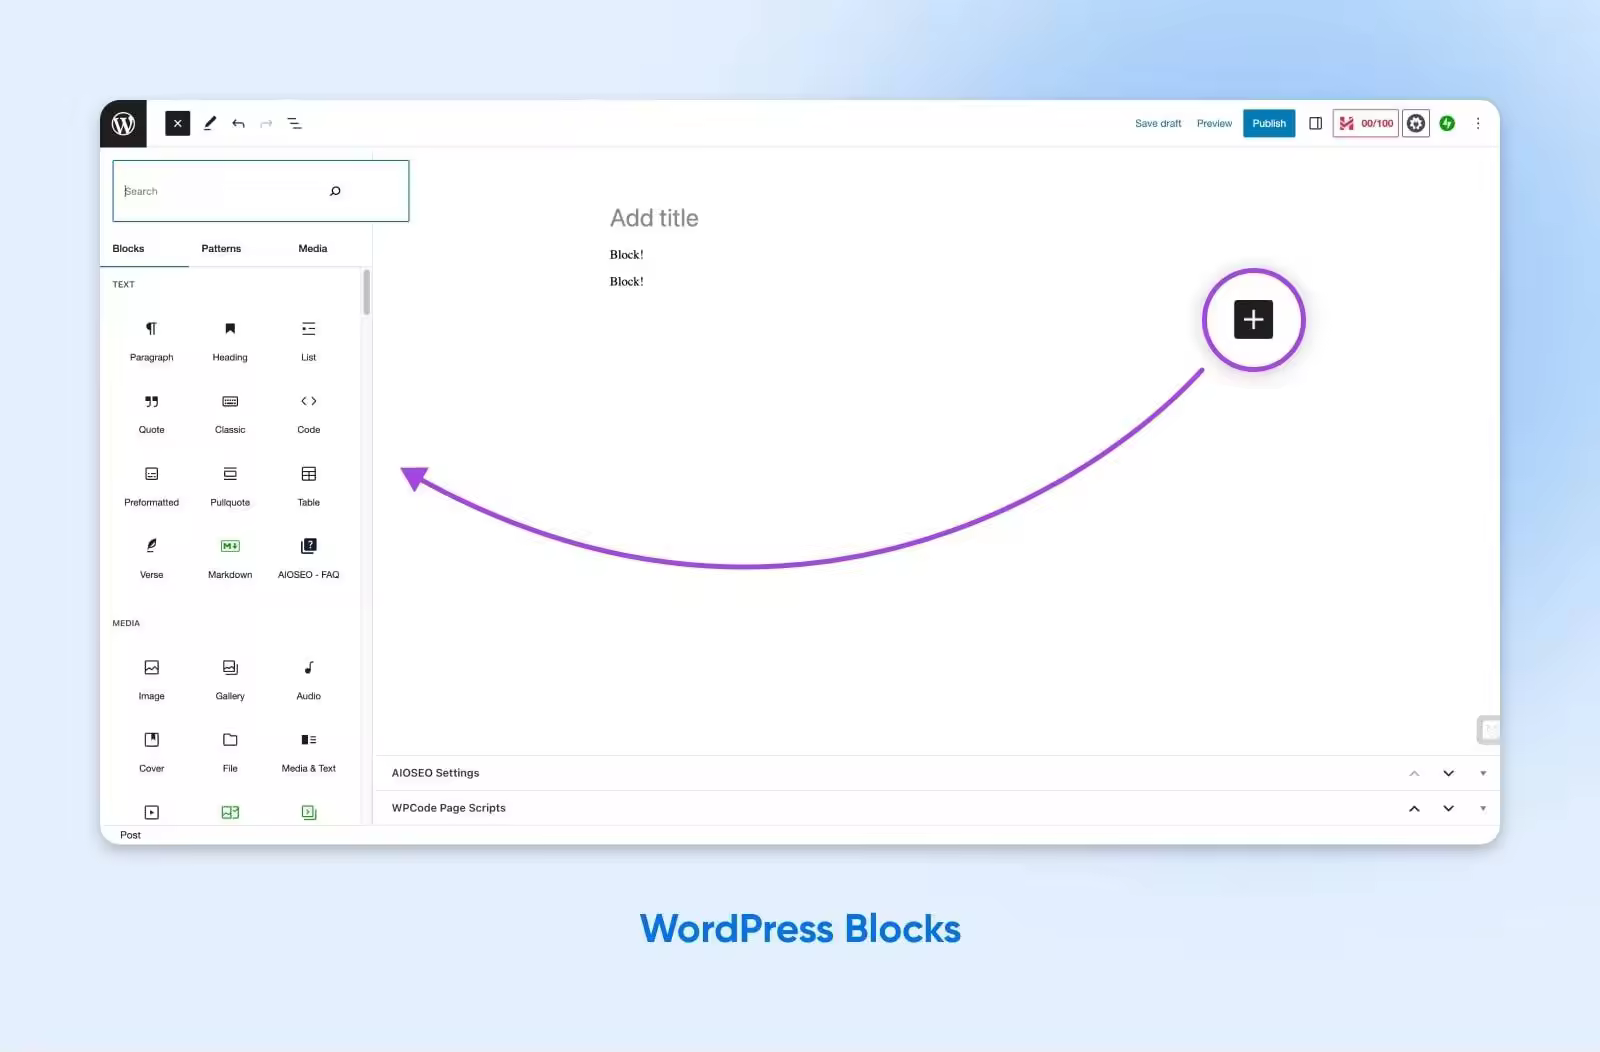Click the black plus add block button
This screenshot has height=1052, width=1600.
click(x=1253, y=320)
